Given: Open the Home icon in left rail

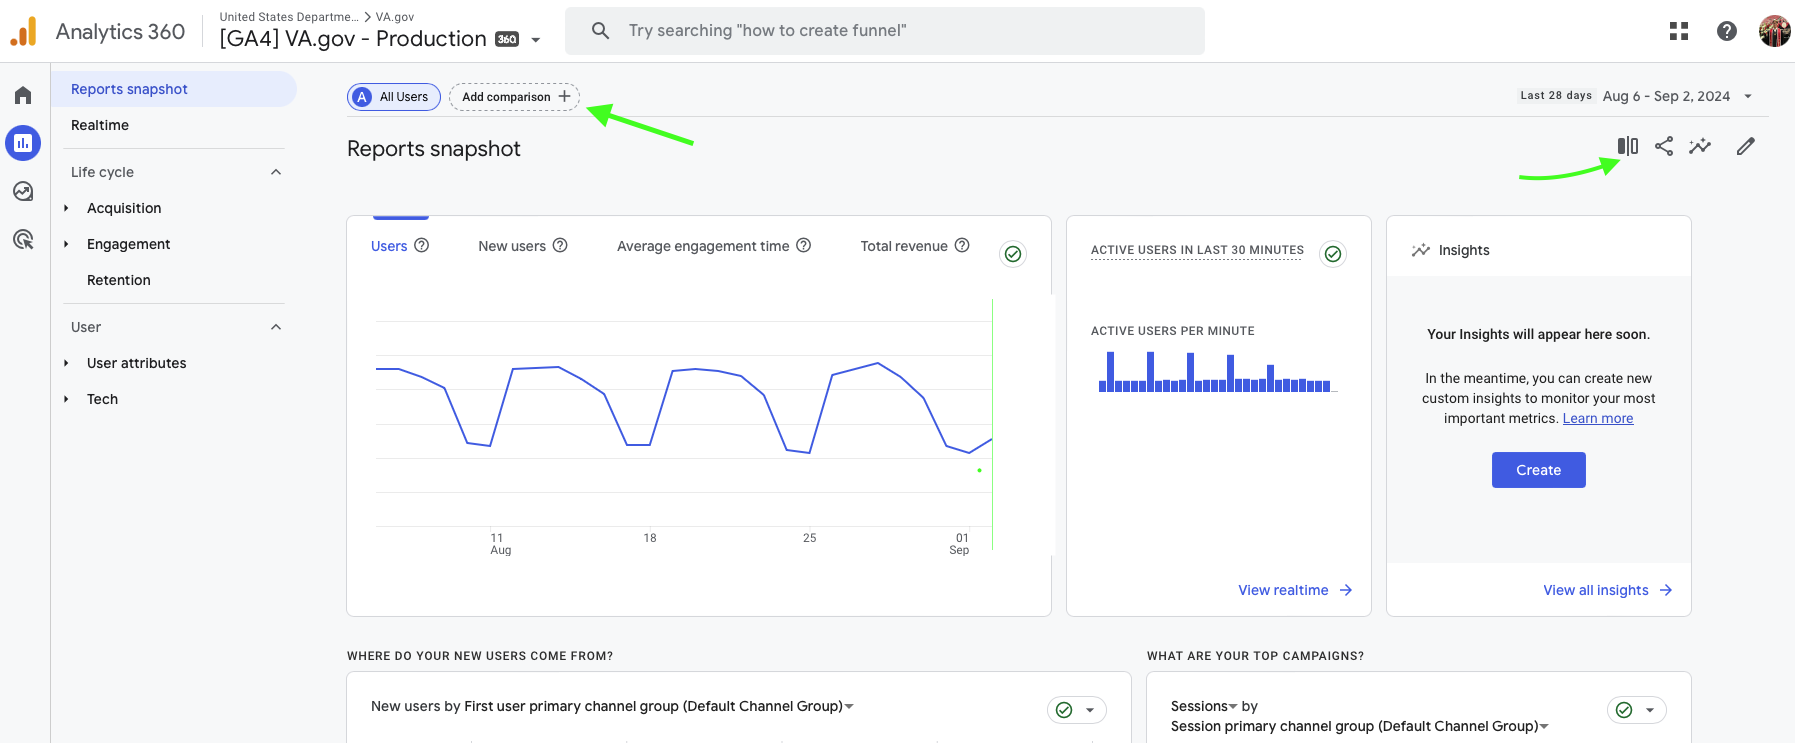Looking at the screenshot, I should tap(23, 95).
